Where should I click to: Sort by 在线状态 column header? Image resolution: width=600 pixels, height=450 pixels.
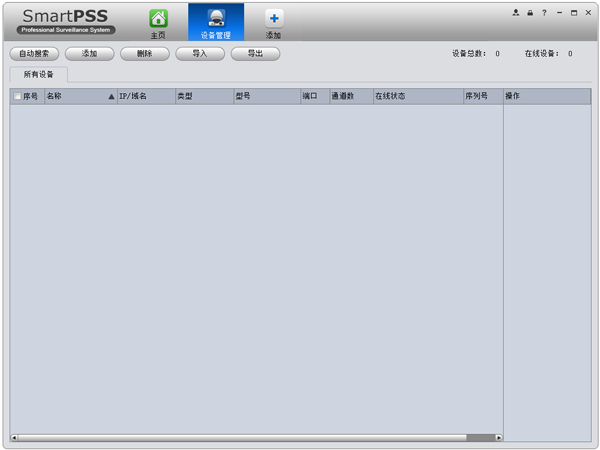pyautogui.click(x=416, y=97)
